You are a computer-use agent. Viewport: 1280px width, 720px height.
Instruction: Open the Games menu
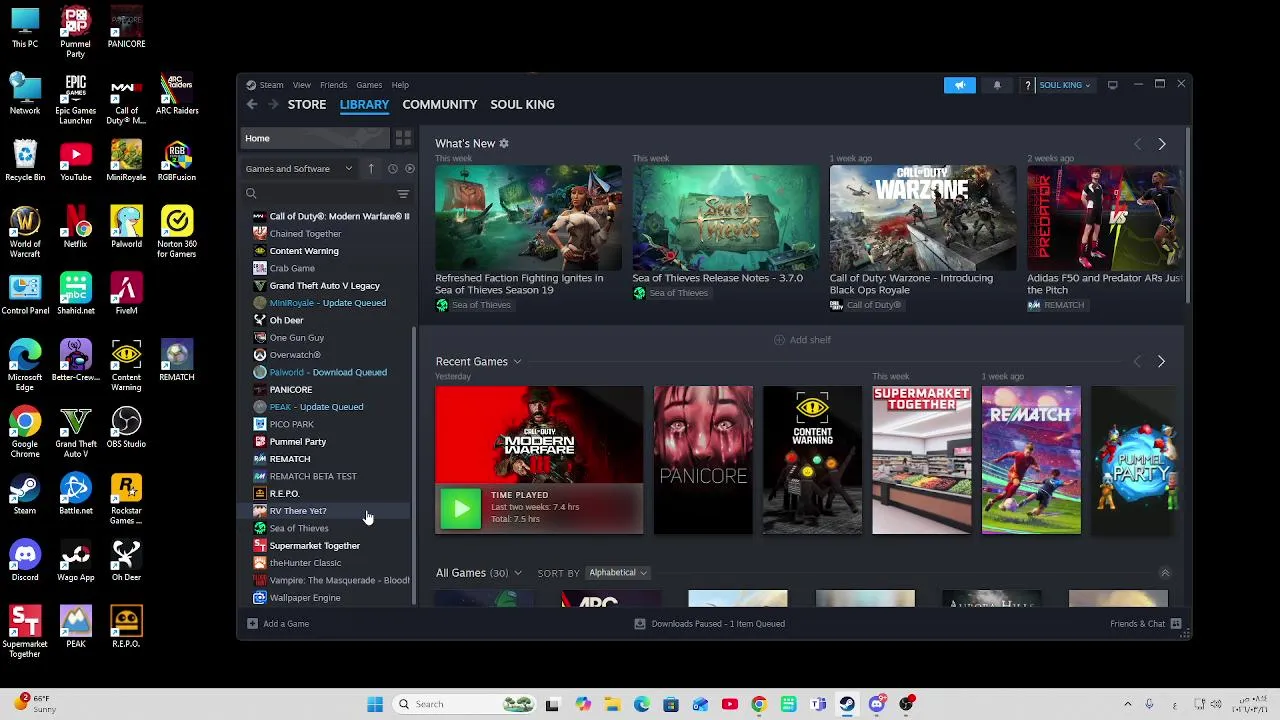tap(369, 85)
